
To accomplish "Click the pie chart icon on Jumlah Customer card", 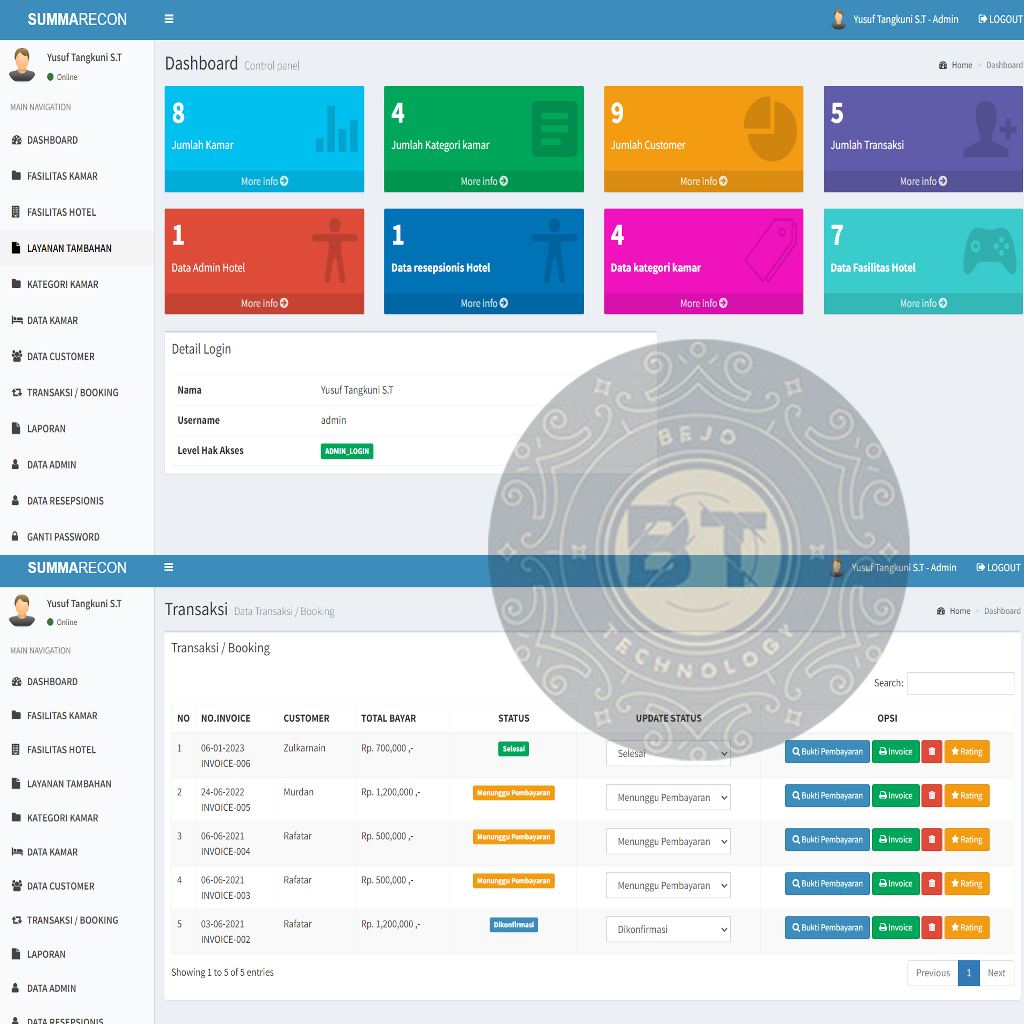I will pyautogui.click(x=770, y=129).
